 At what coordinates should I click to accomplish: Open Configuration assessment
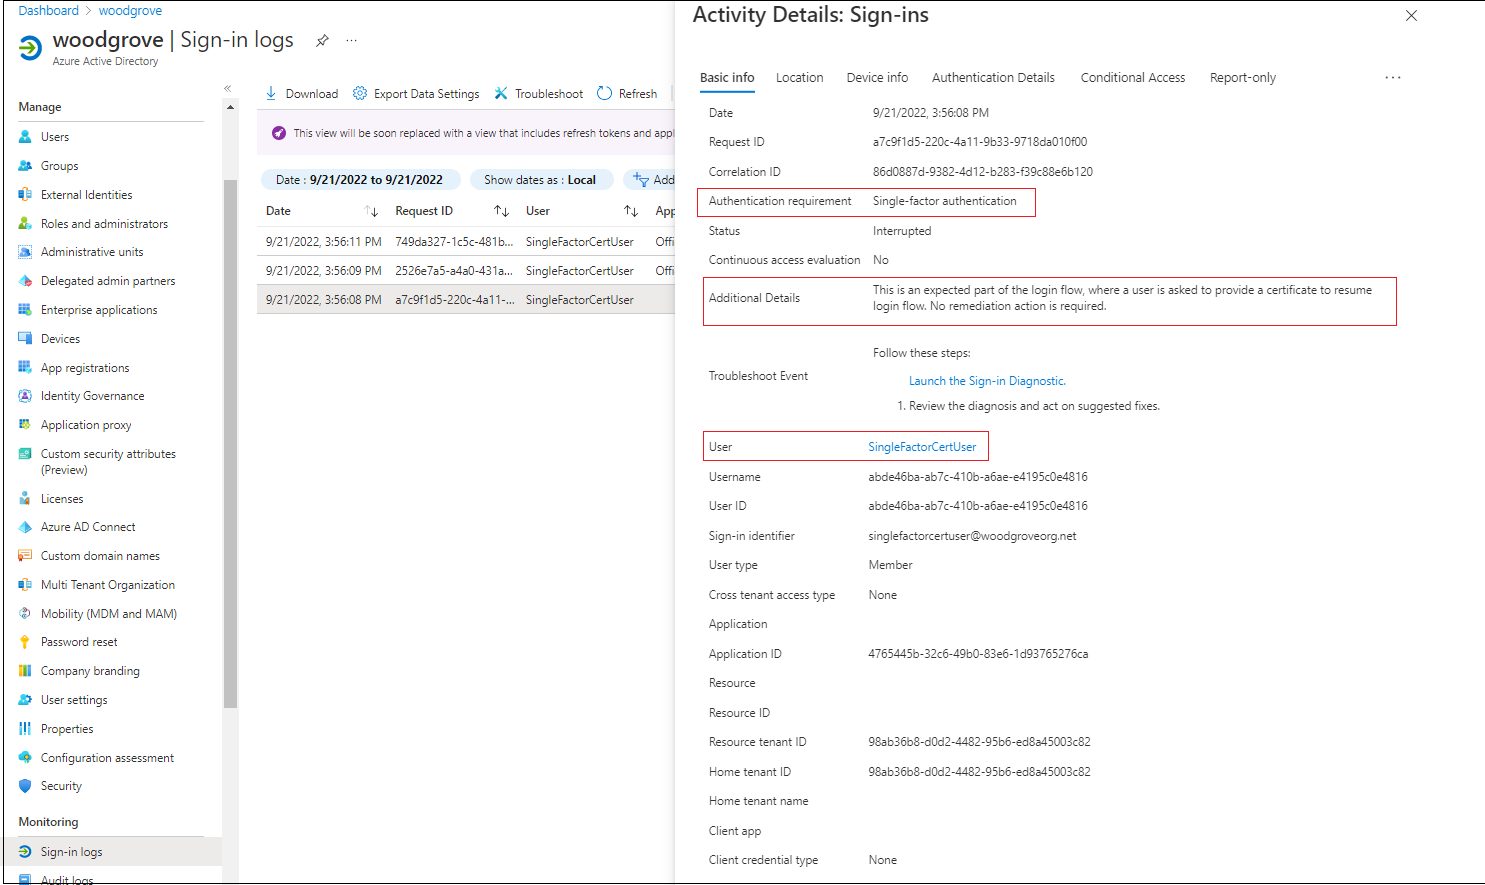point(107,758)
